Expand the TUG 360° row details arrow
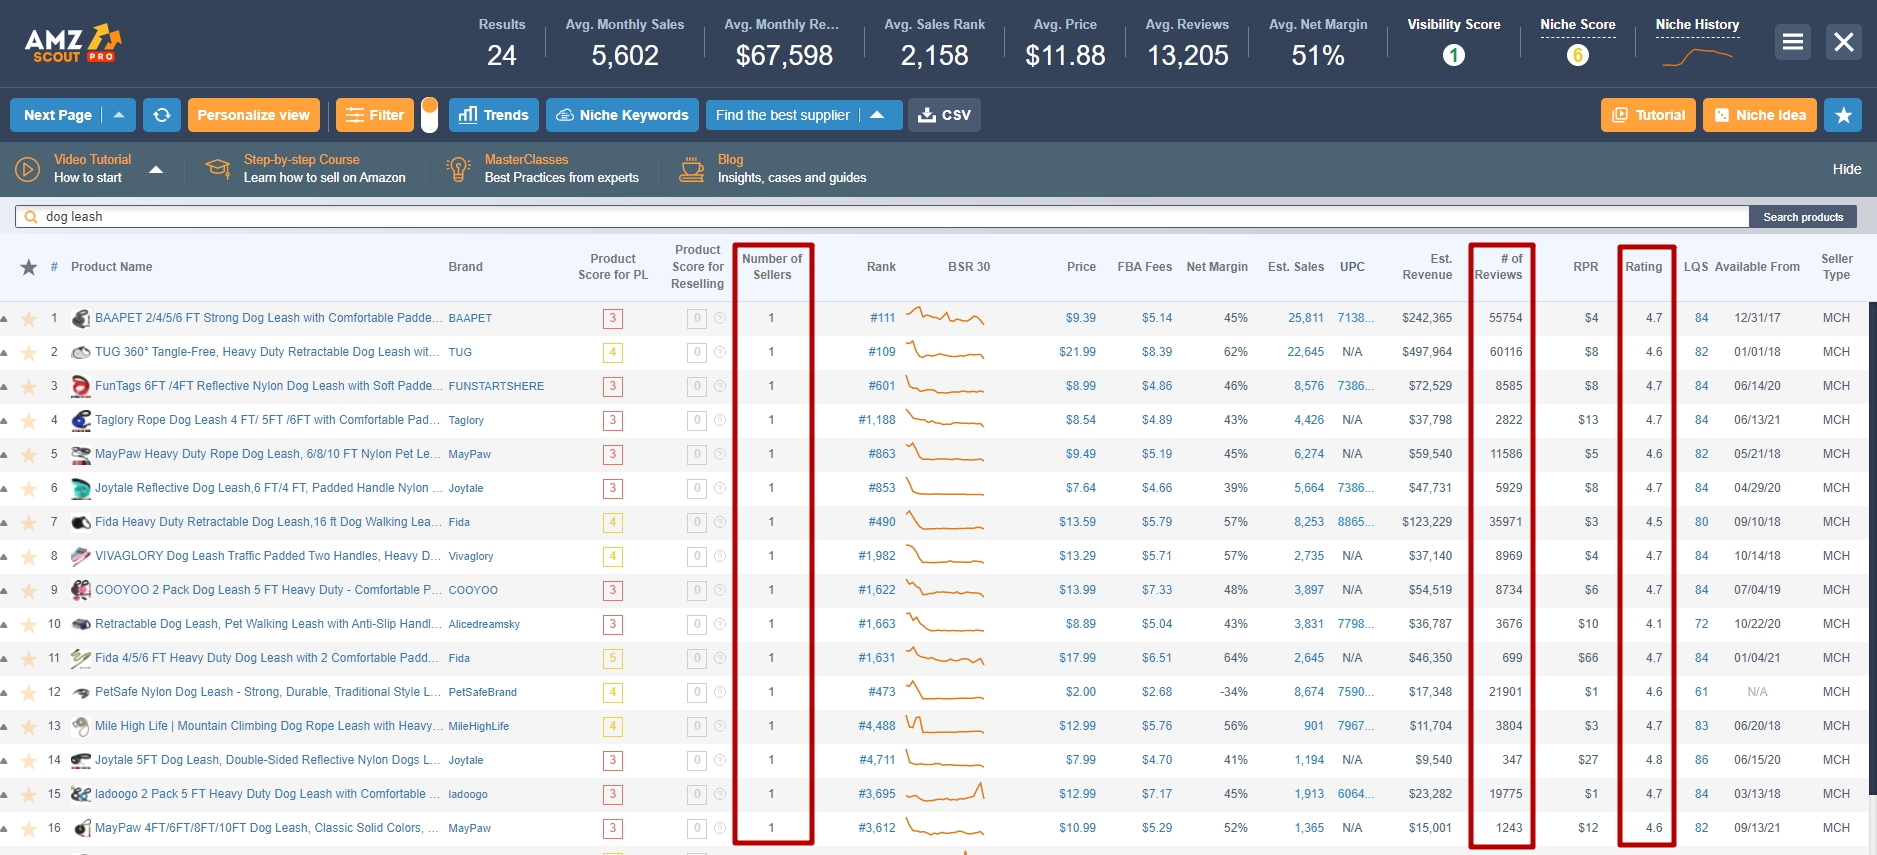The image size is (1877, 855). pyautogui.click(x=4, y=353)
